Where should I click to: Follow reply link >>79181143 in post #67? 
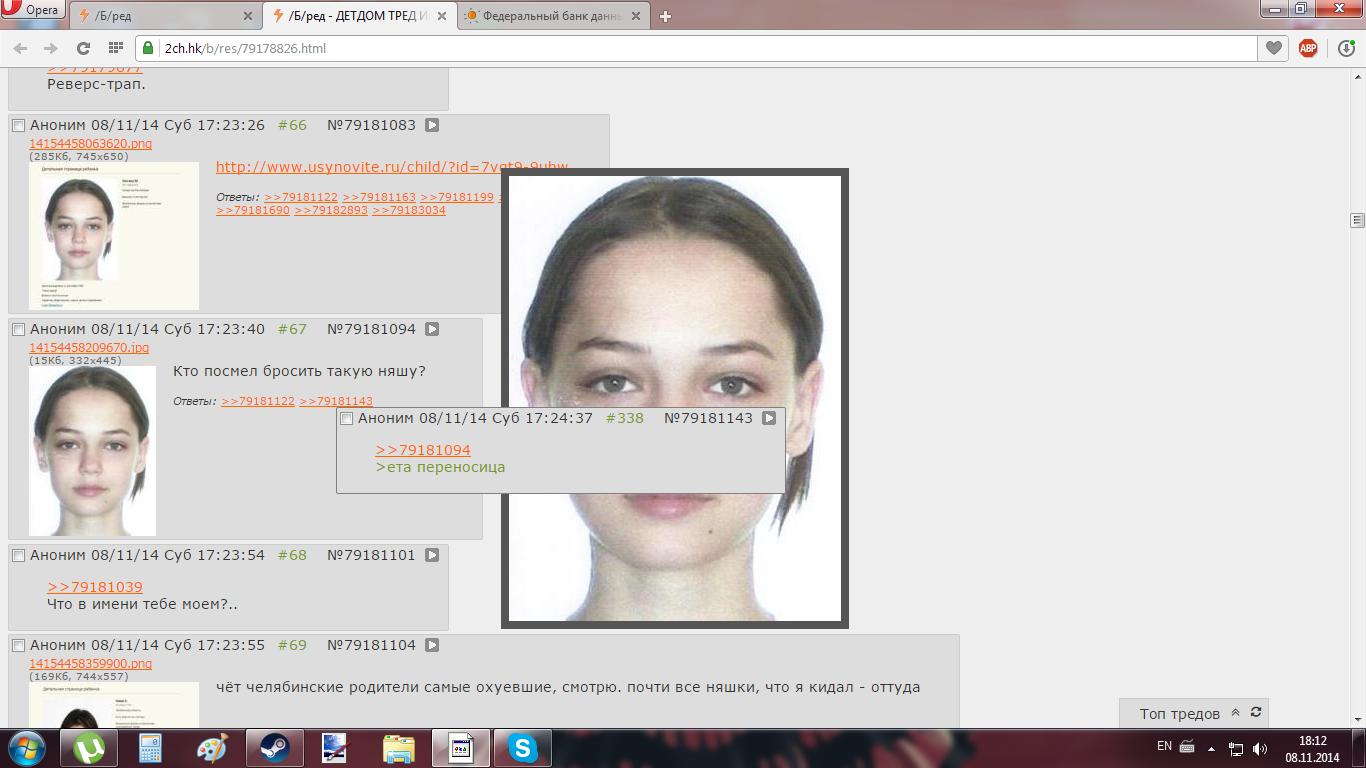coord(336,401)
